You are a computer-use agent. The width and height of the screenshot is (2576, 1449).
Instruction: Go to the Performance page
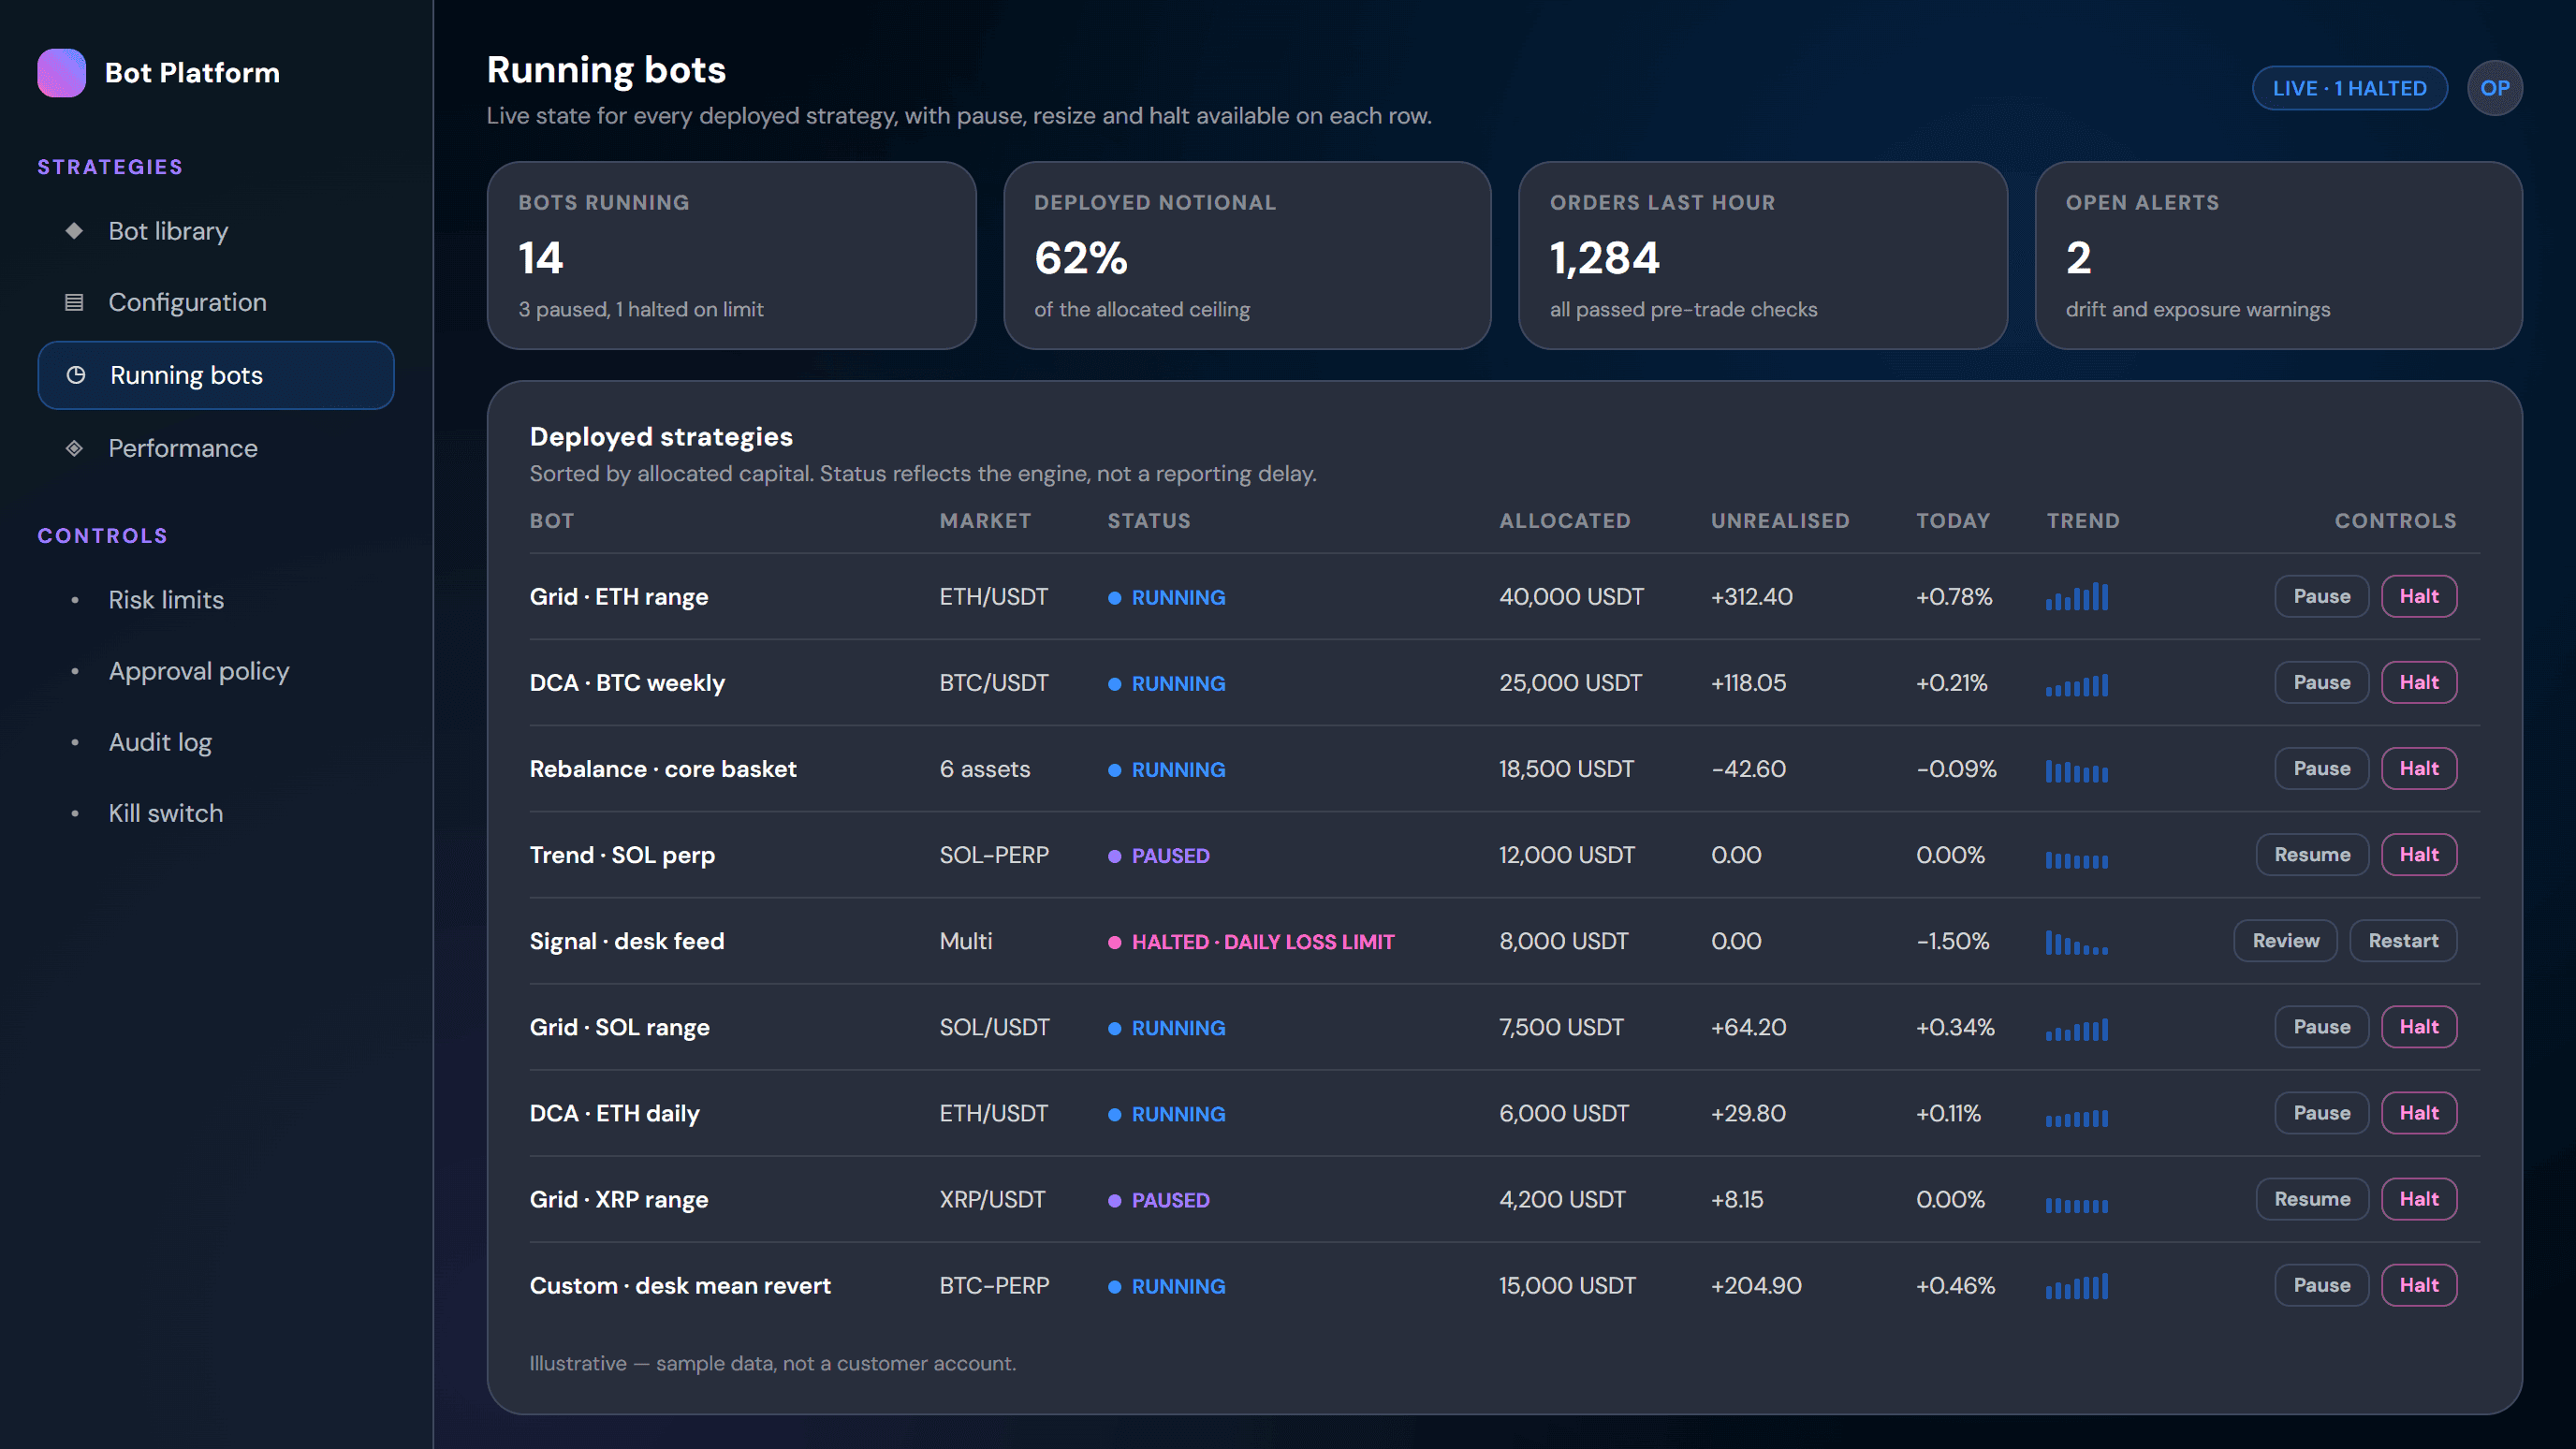(x=216, y=448)
